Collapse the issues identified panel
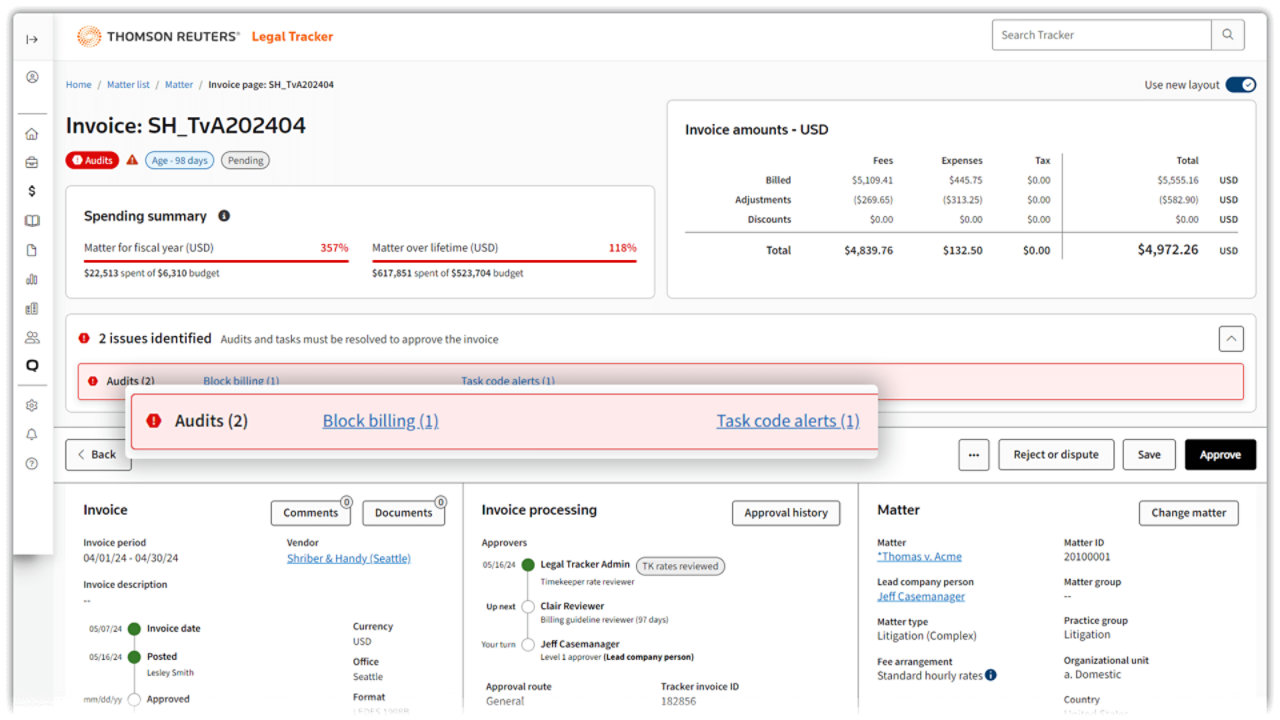This screenshot has height=720, width=1280. coord(1231,339)
